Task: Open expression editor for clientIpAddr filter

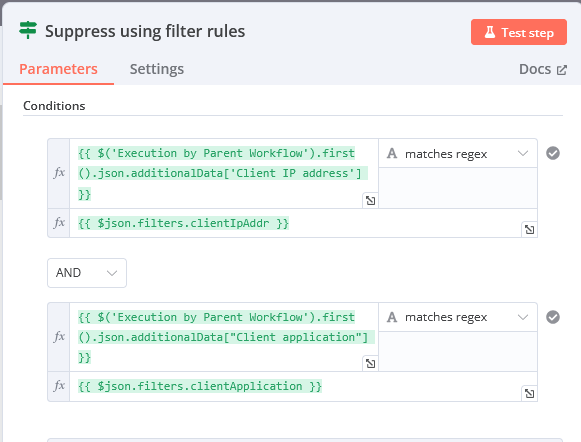Action: (x=529, y=230)
